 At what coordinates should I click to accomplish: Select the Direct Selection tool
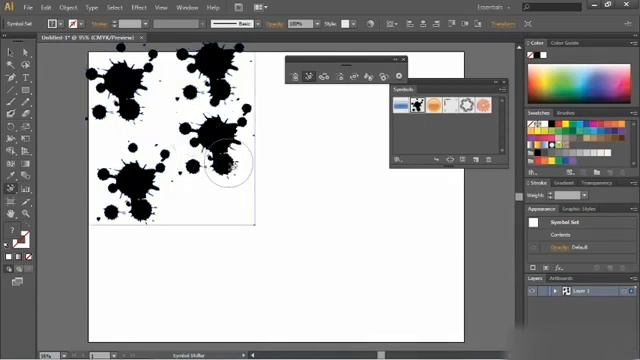tap(25, 52)
